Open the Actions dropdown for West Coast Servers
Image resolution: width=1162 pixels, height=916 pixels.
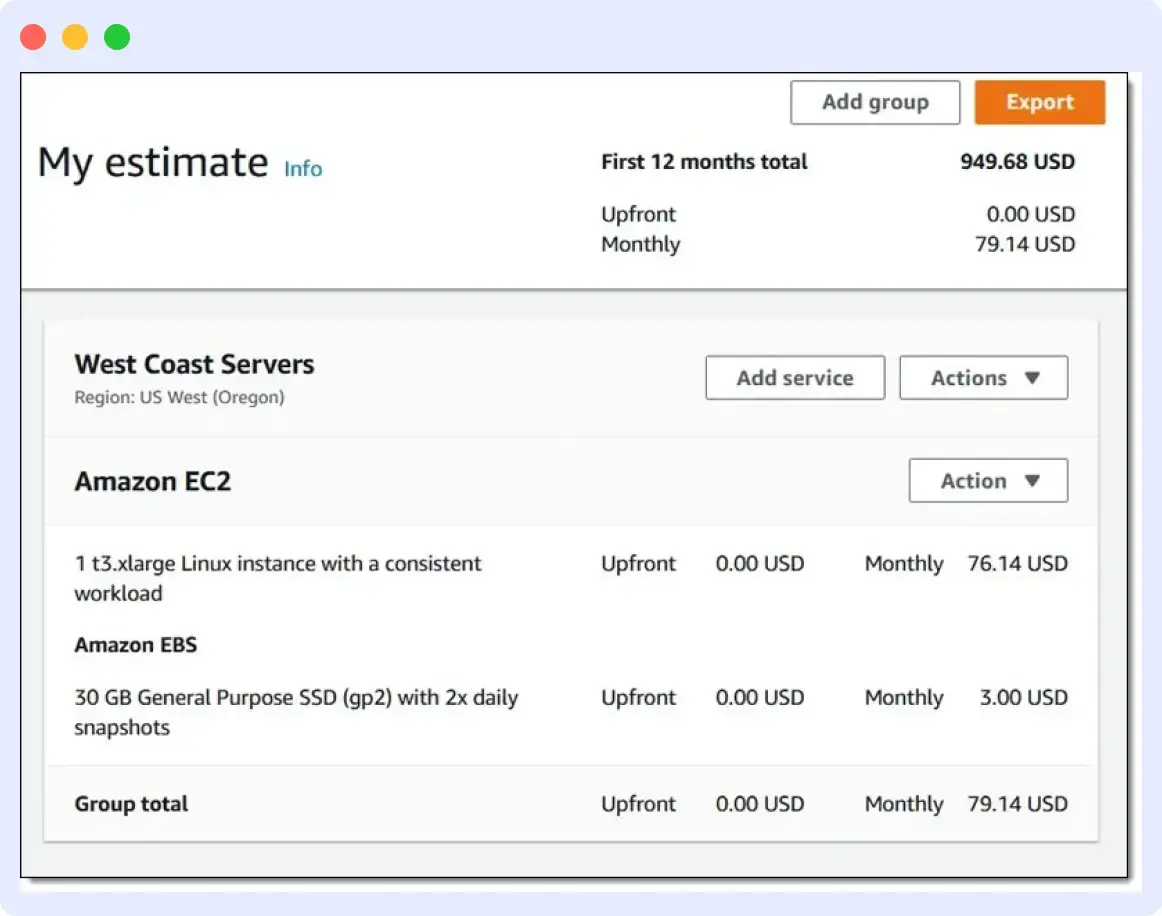[983, 377]
